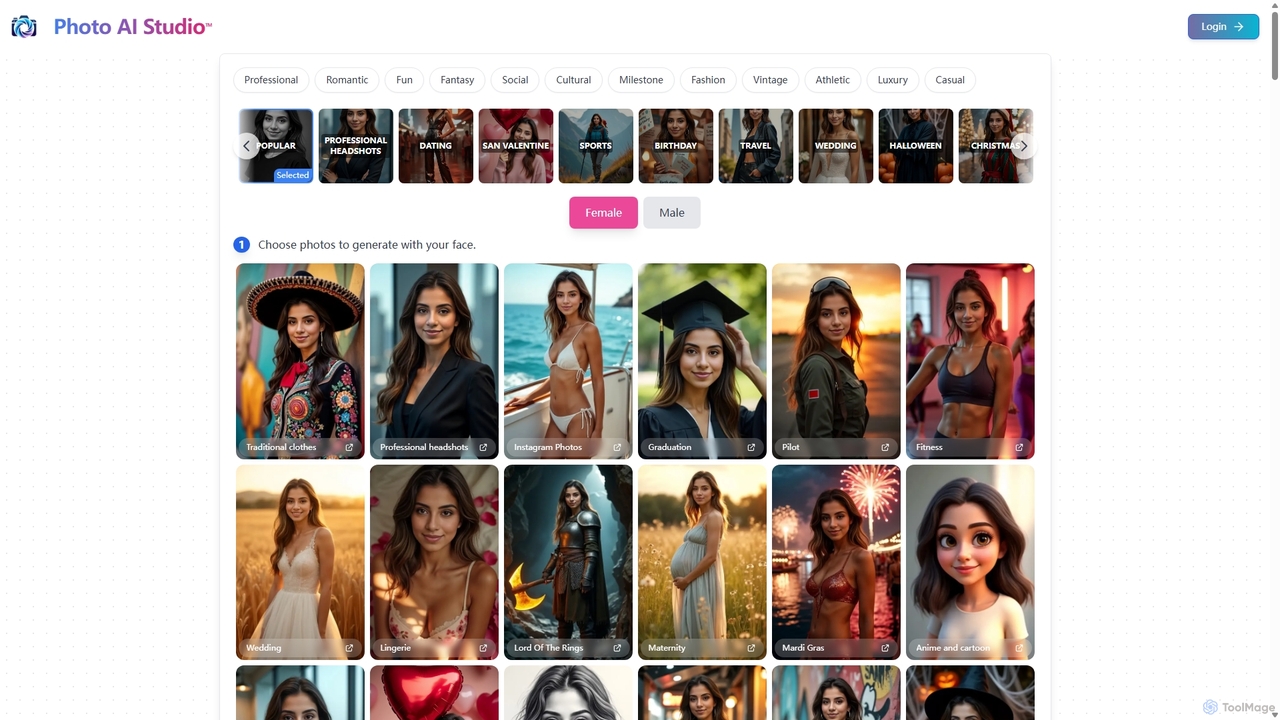Open external link icon on Lingerie card
The image size is (1280, 720).
(x=483, y=648)
